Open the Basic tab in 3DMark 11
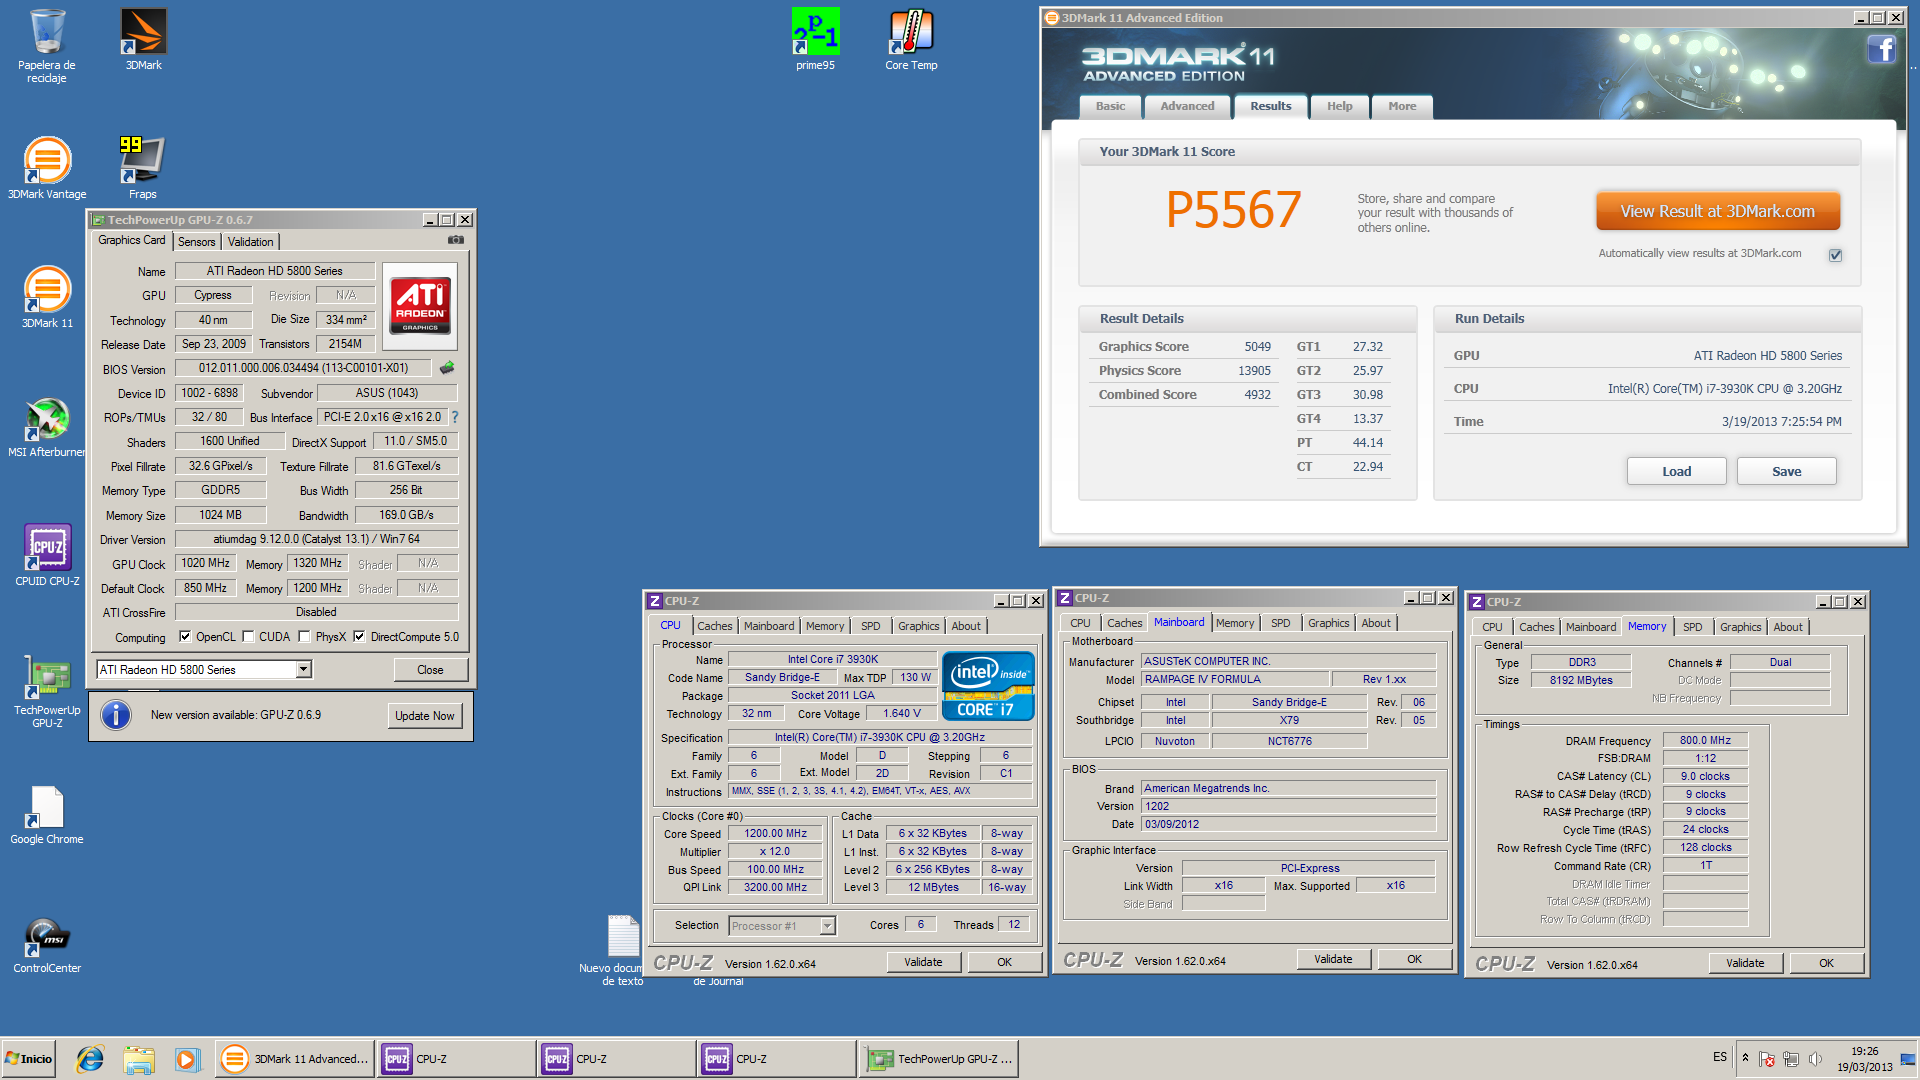This screenshot has width=1920, height=1080. [1110, 106]
